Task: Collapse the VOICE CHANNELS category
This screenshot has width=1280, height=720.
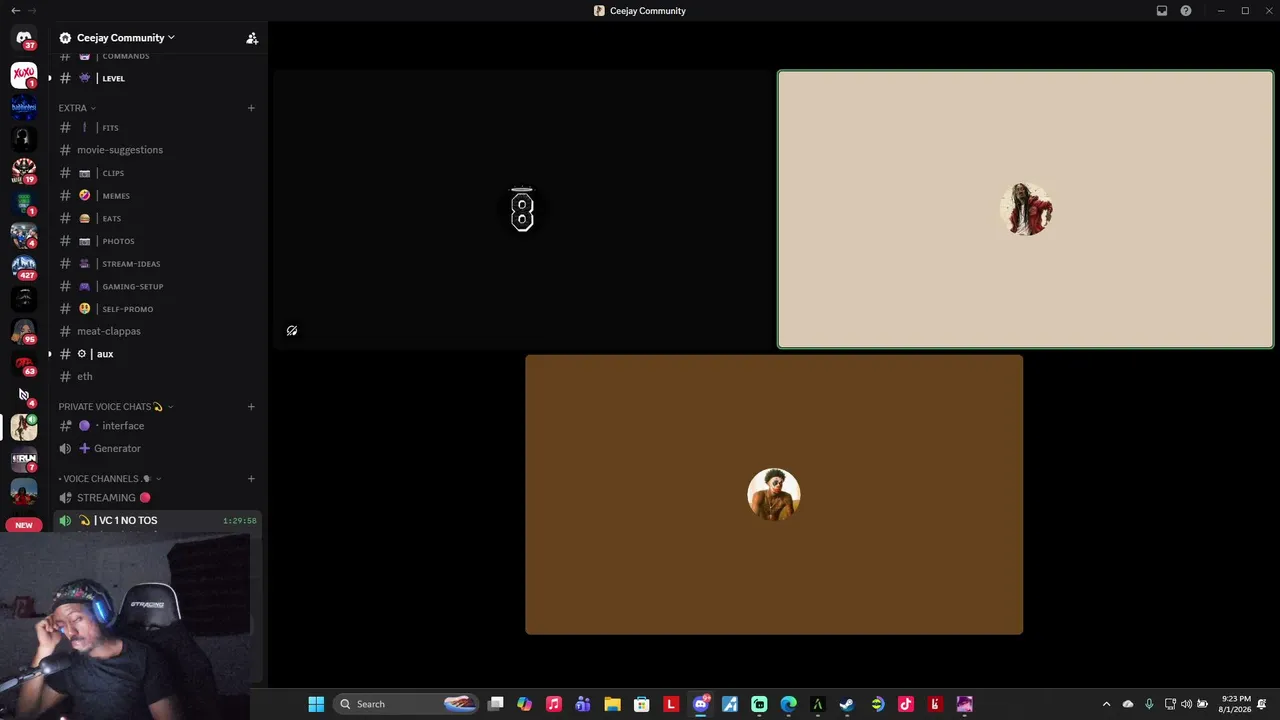Action: 110,479
